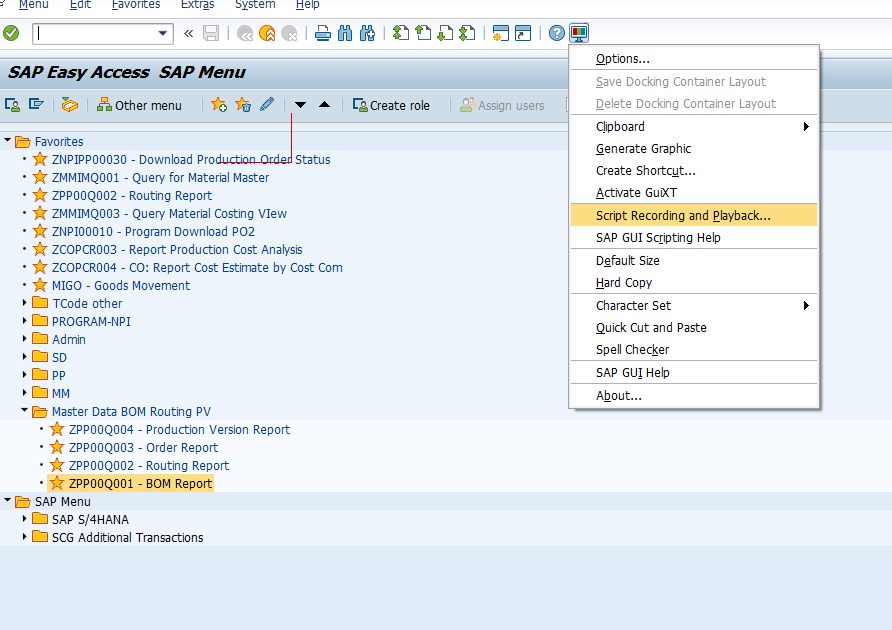
Task: Expand the PROGRAM-NPI folder
Action: 24,320
